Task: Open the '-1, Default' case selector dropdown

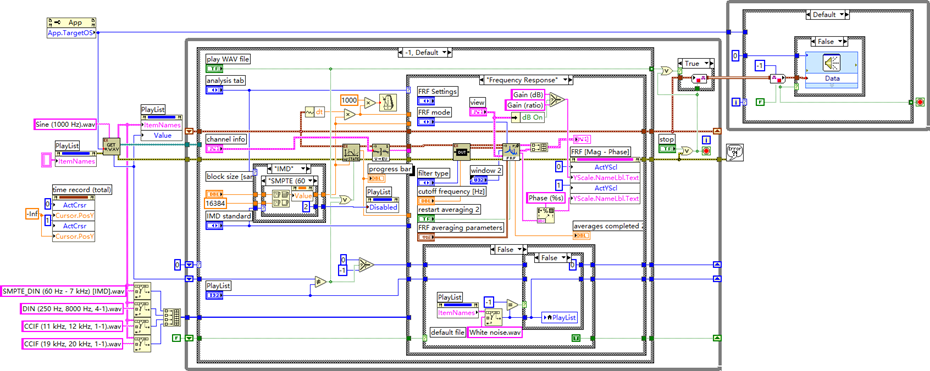Action: 427,52
